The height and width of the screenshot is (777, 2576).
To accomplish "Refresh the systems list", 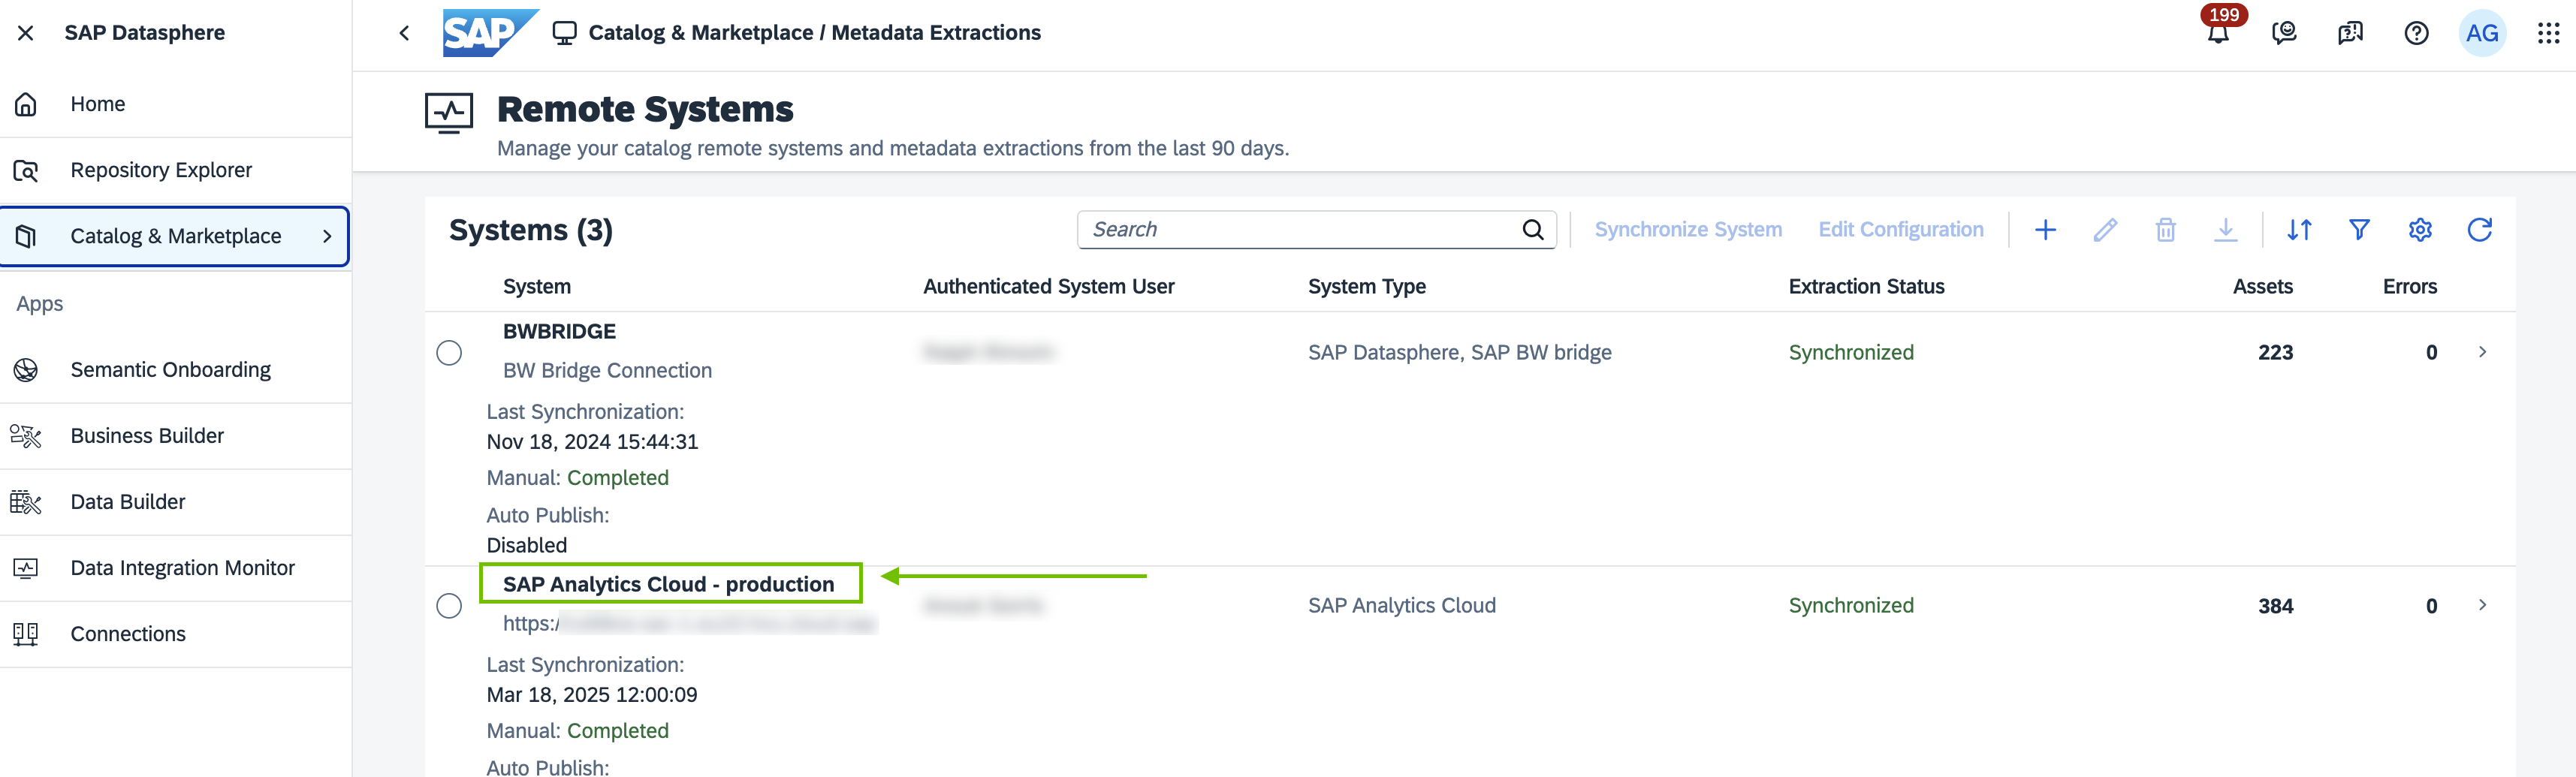I will [2479, 230].
